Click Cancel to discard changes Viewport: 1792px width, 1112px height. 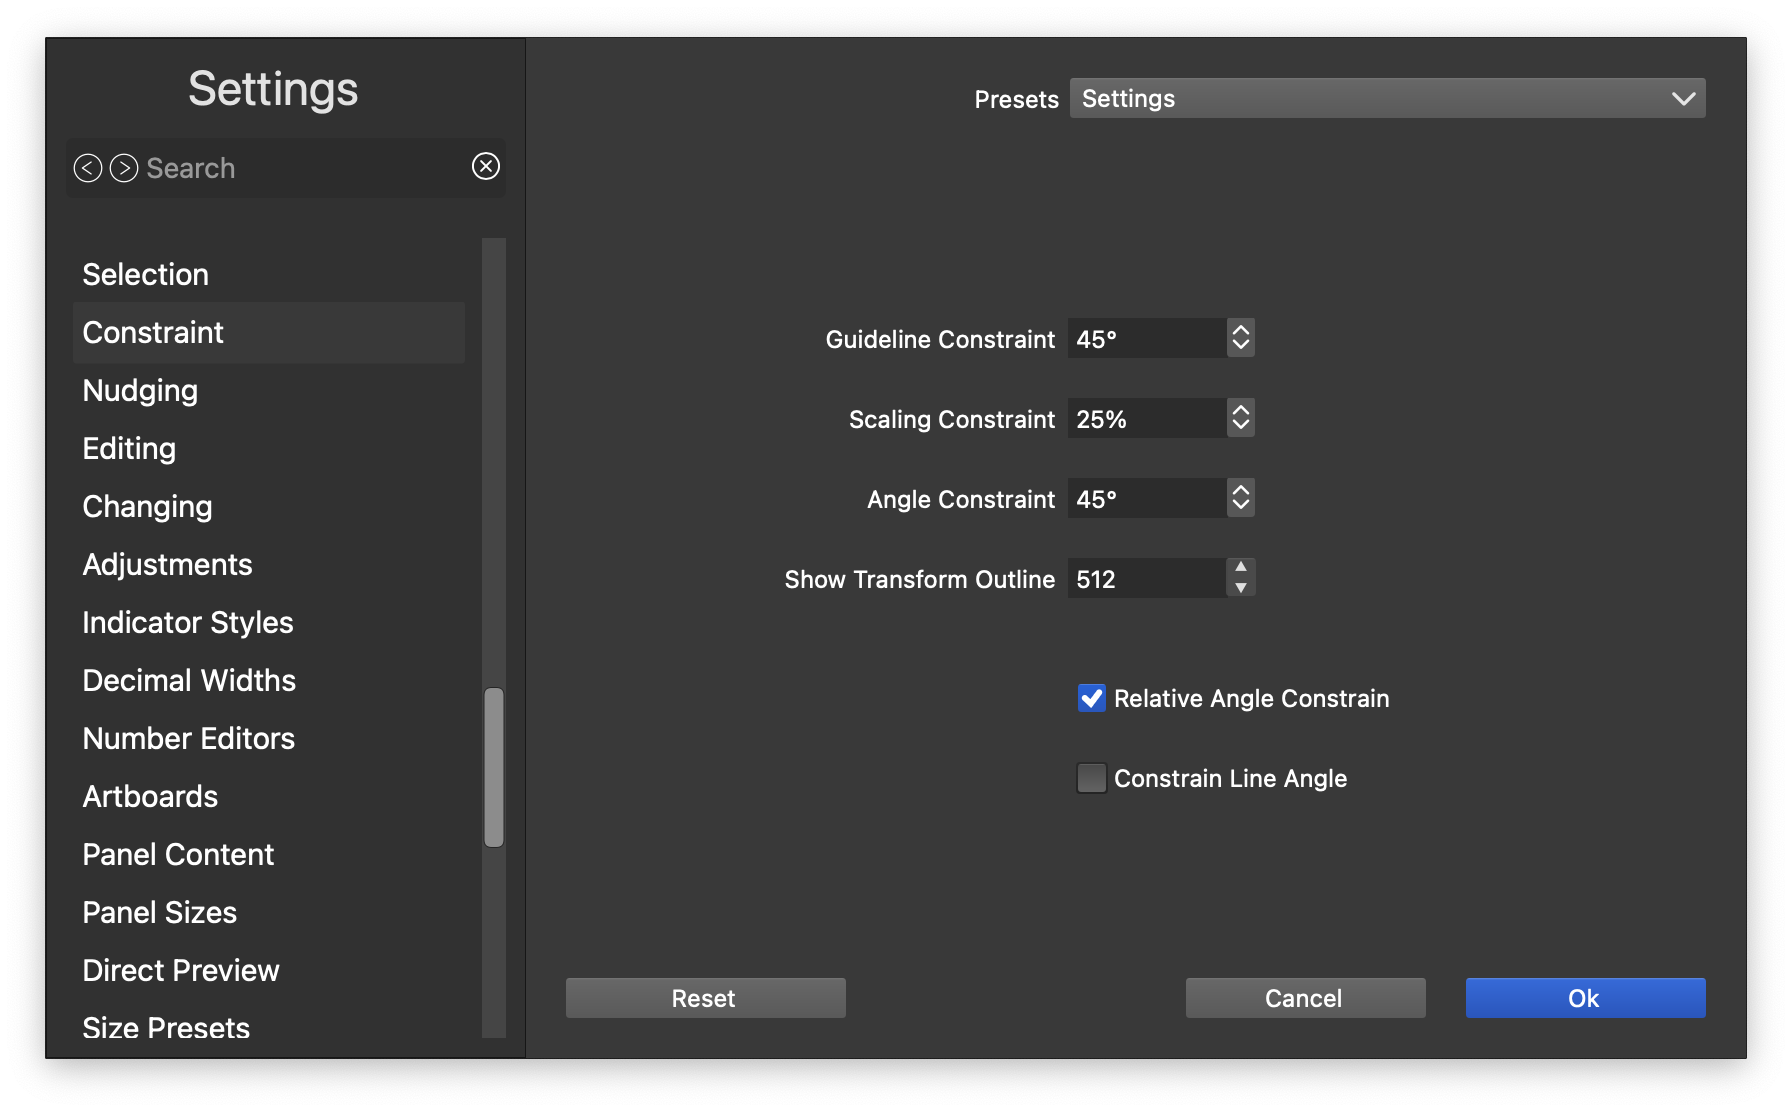pyautogui.click(x=1305, y=998)
